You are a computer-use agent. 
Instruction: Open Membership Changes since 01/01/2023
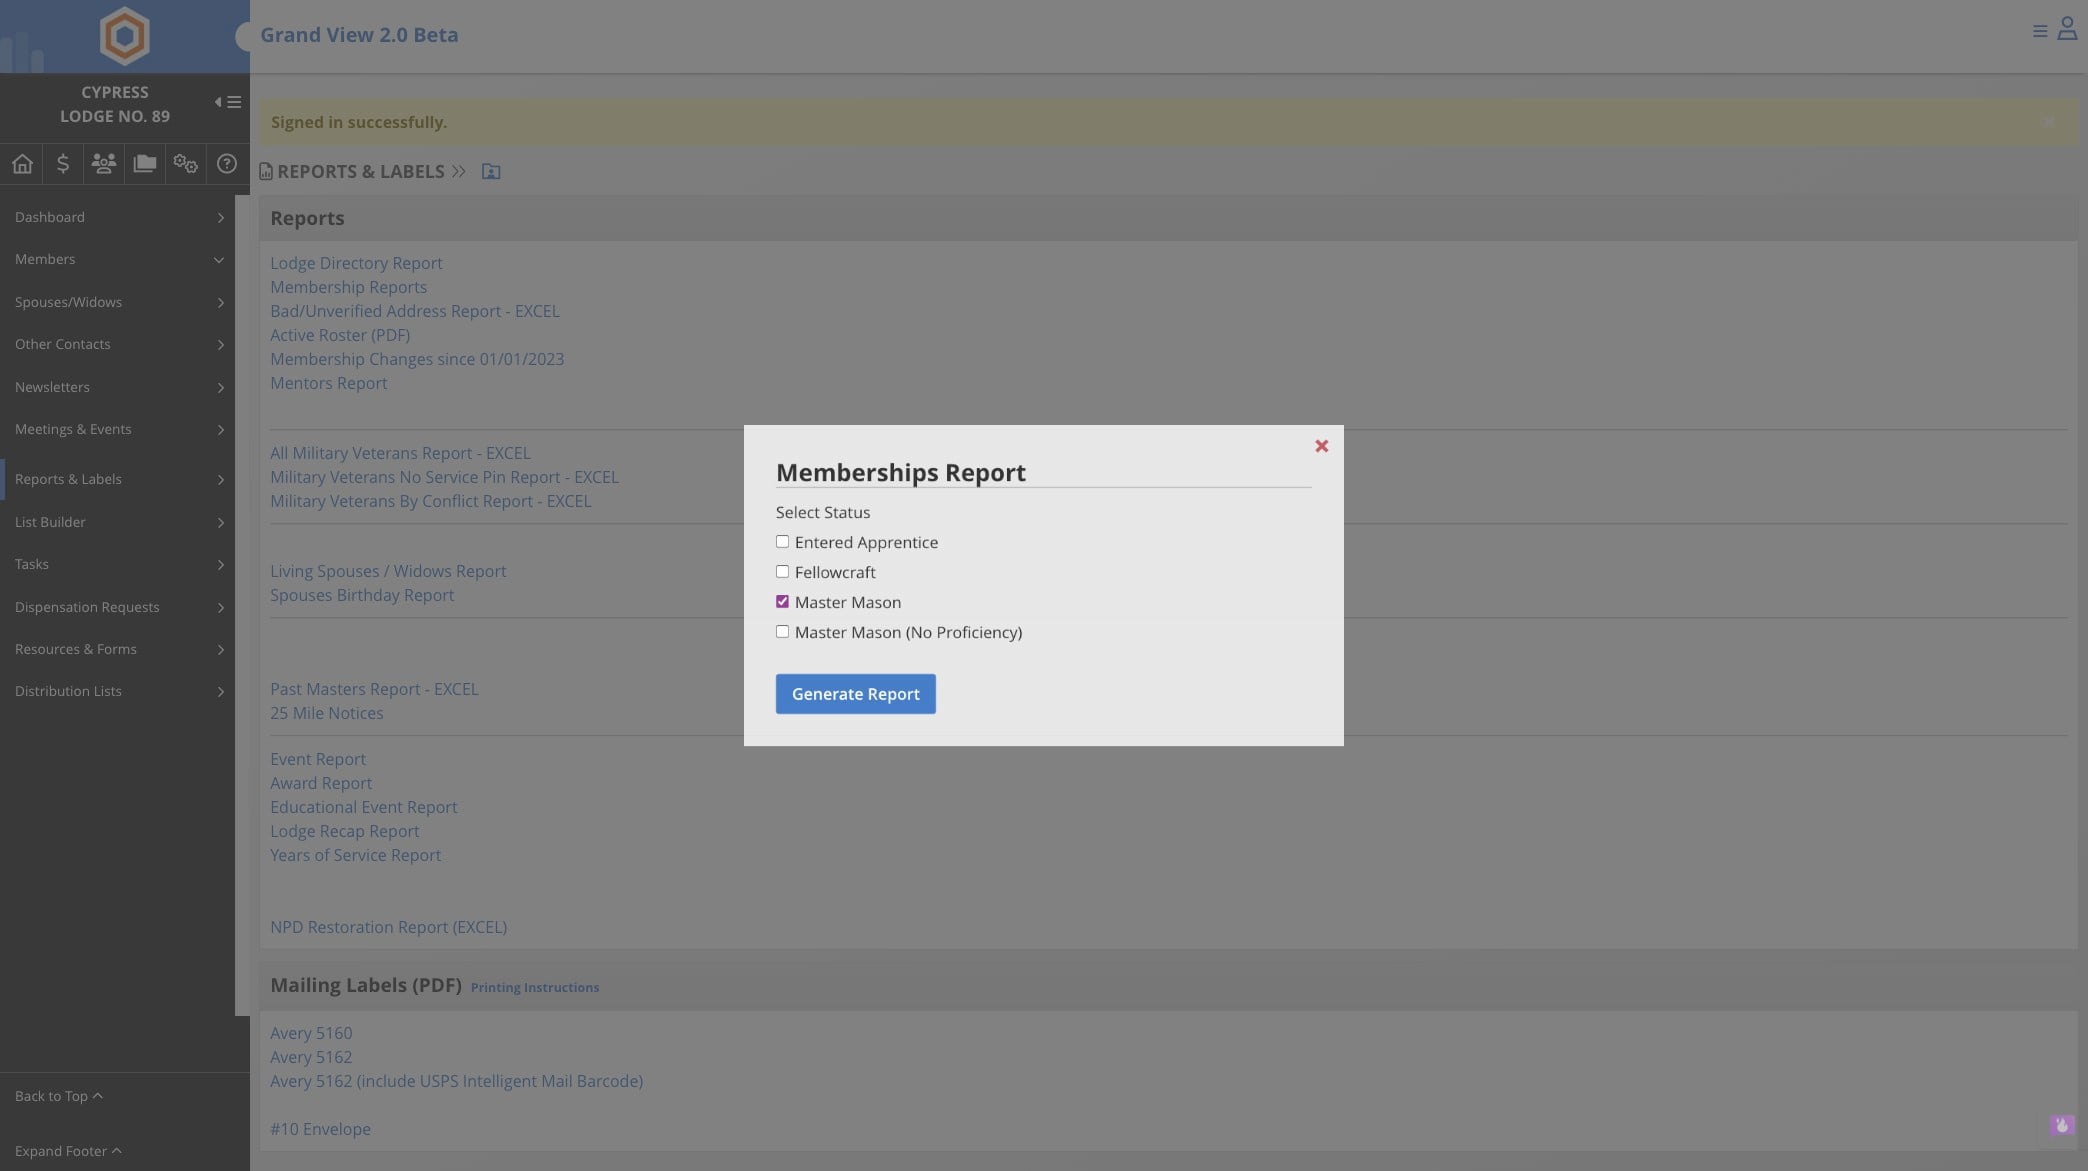coord(417,359)
